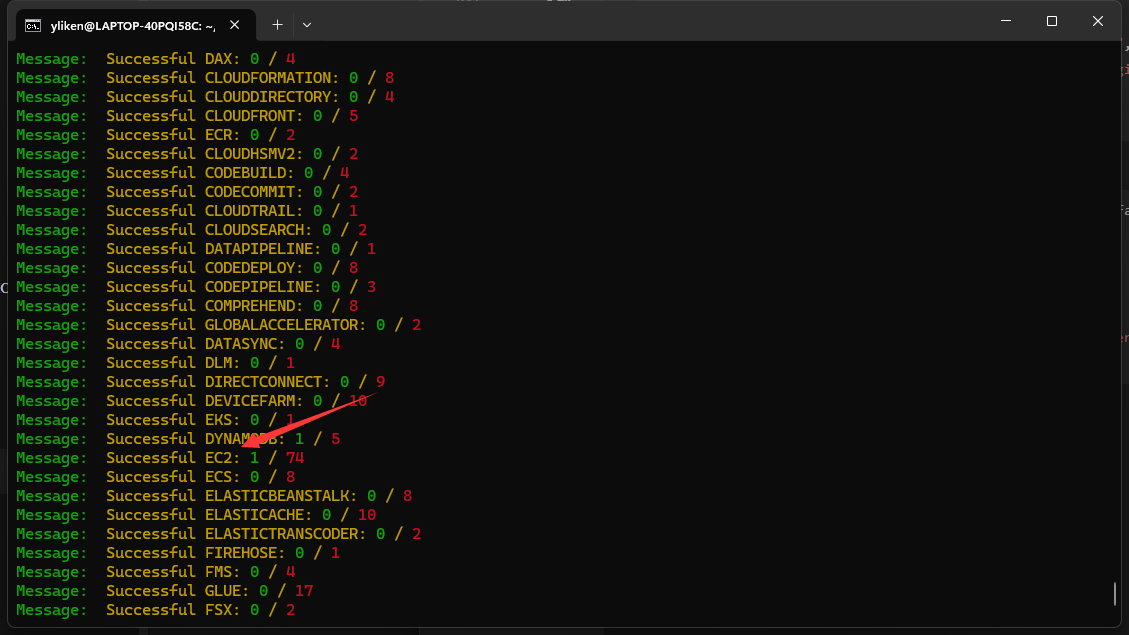The image size is (1129, 635).
Task: Click the ELASTICTRANSCODER service name
Action: coord(285,534)
